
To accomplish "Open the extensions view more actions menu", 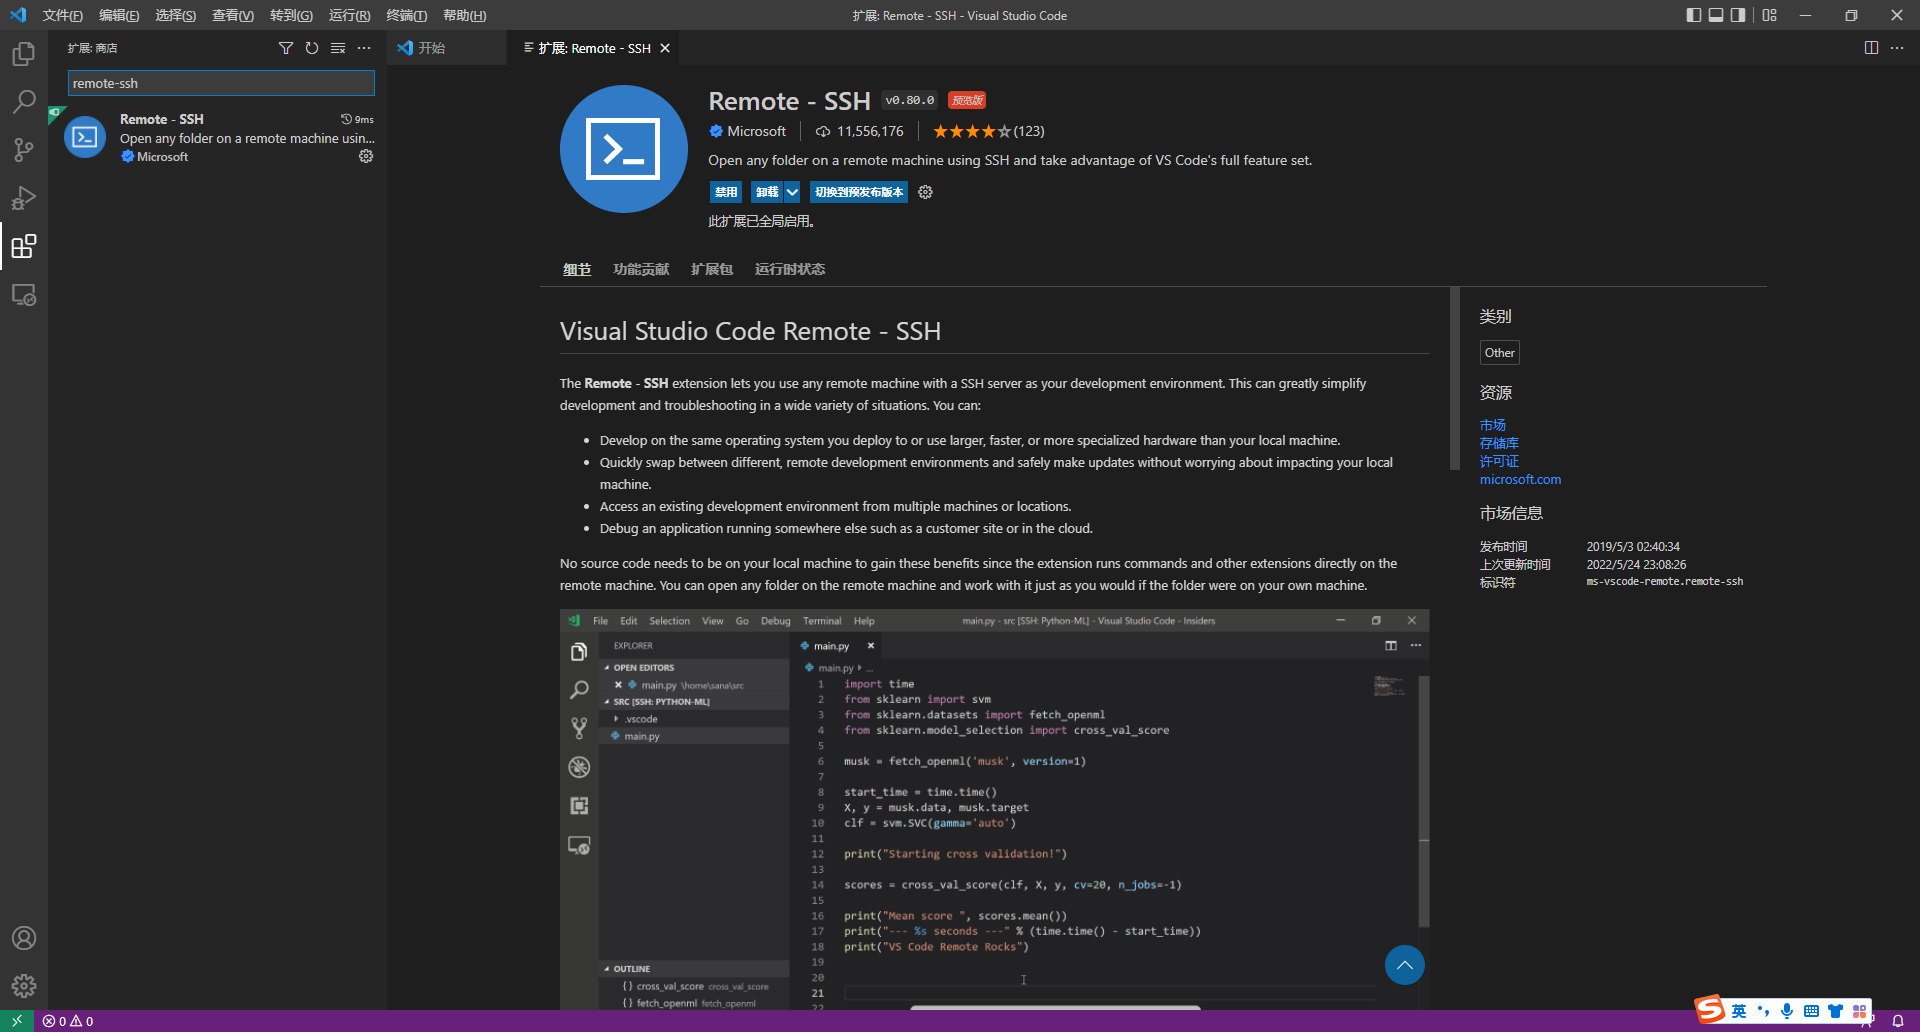I will (364, 48).
